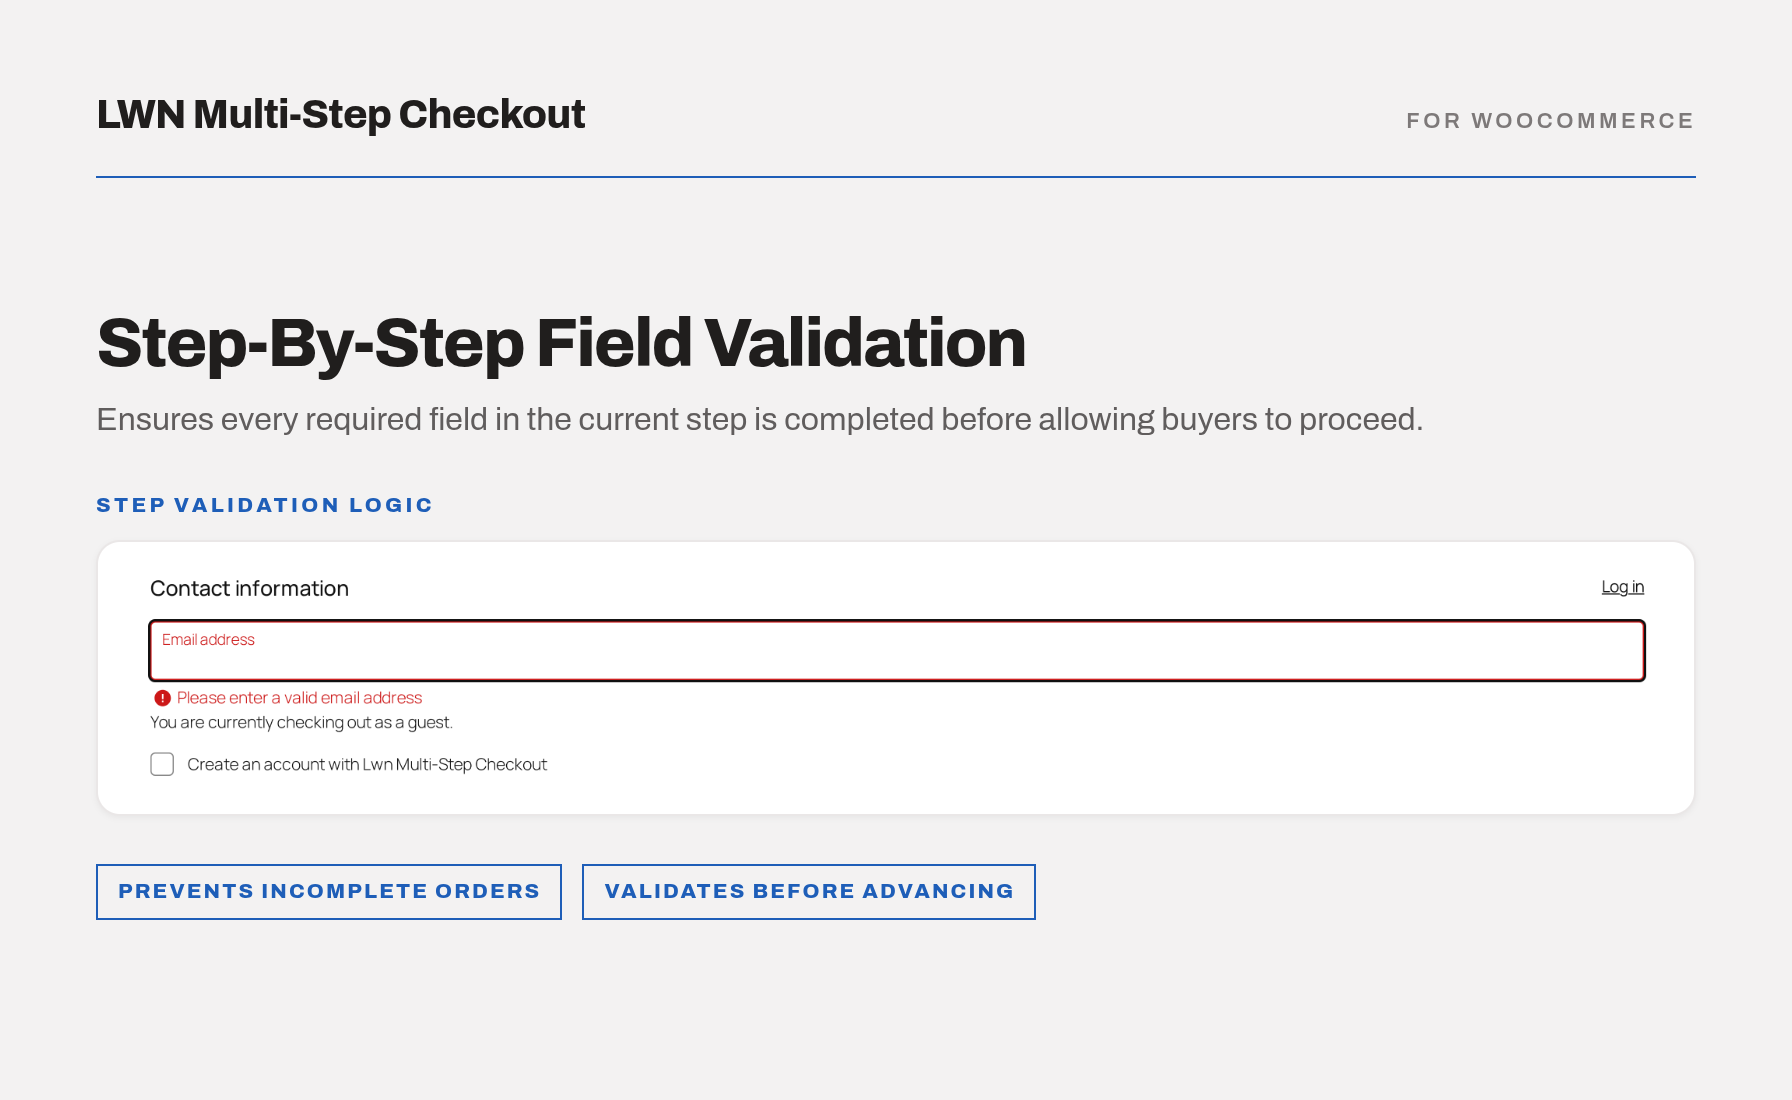Select the Prevents Incomplete Orders badge
Screen dimensions: 1792x1100
coord(329,892)
